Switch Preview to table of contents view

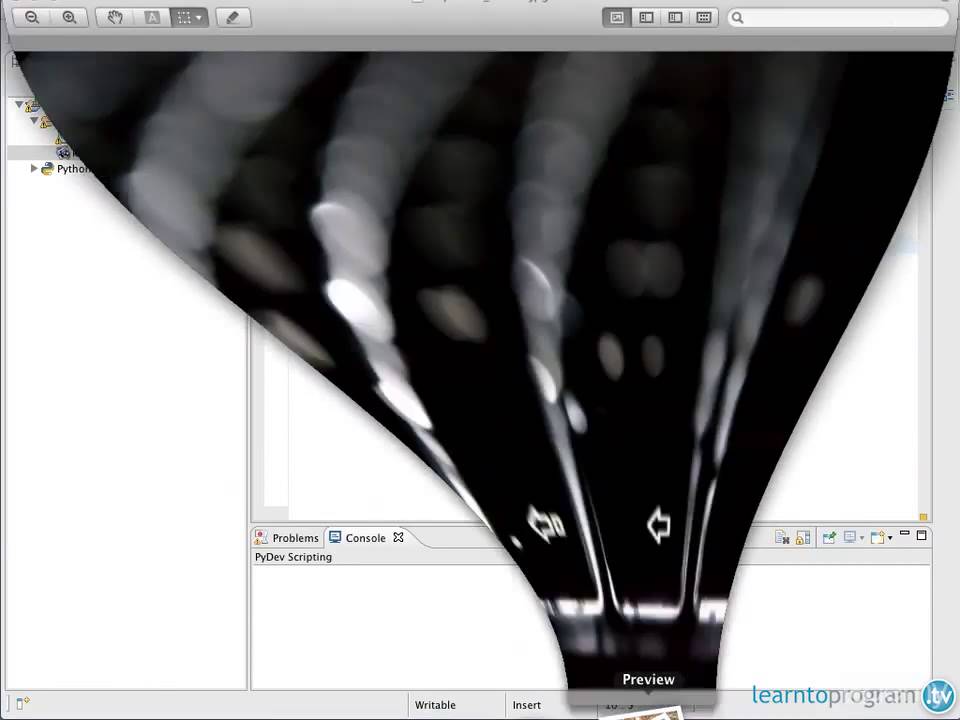[675, 17]
